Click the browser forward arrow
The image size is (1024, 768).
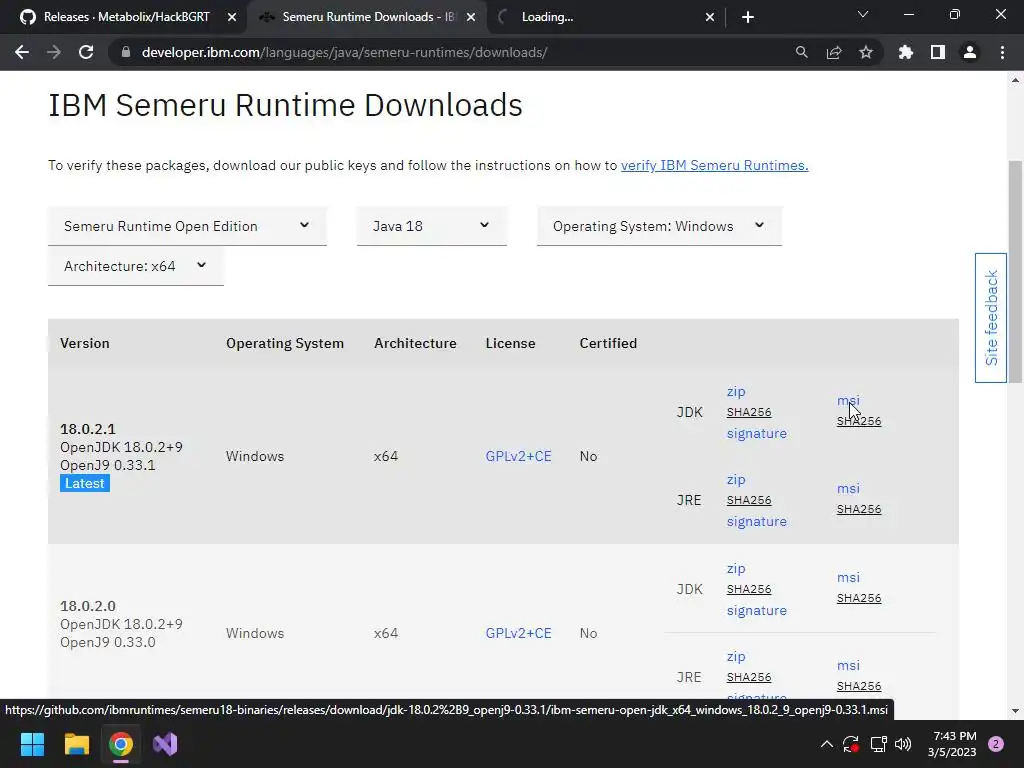(x=54, y=52)
